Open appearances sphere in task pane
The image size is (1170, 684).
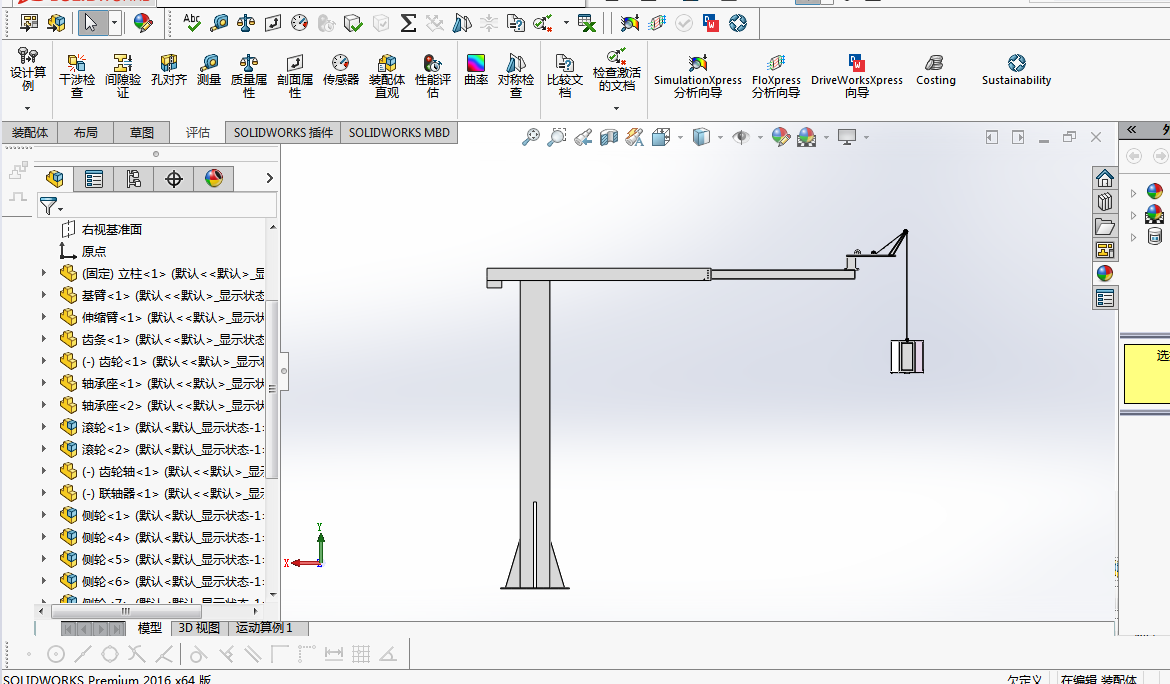point(1105,274)
